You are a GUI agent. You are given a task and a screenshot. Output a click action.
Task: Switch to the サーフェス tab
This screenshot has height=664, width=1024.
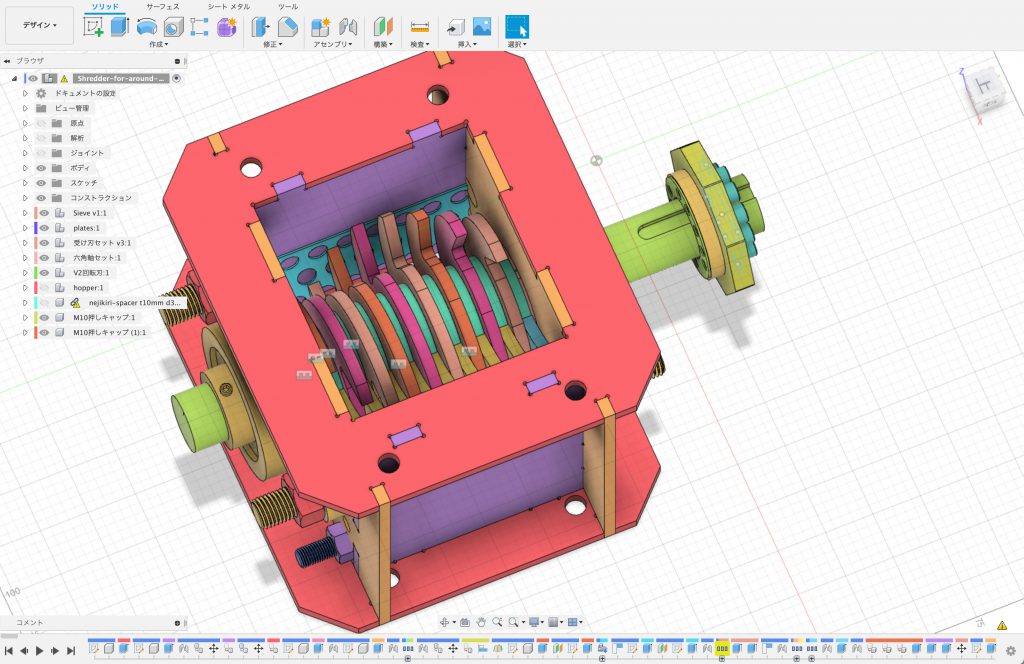(x=163, y=6)
